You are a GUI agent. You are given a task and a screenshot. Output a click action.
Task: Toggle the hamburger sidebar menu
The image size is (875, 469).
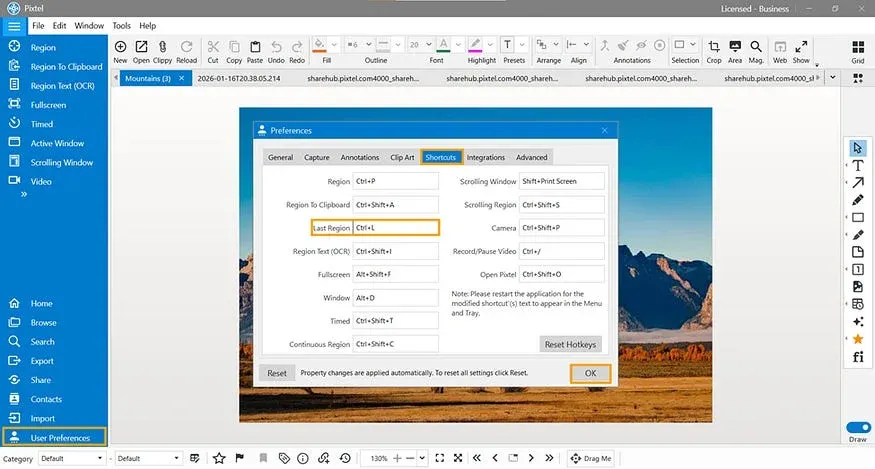tap(14, 26)
